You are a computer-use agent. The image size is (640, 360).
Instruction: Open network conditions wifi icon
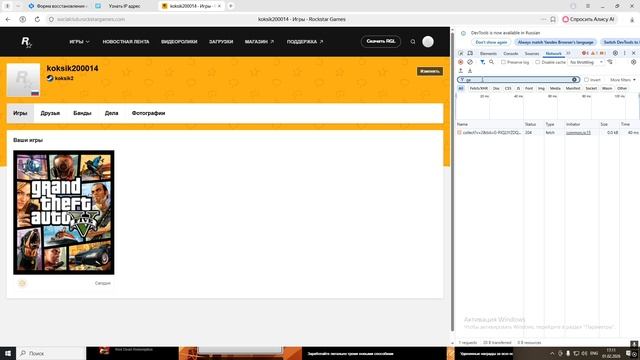pyautogui.click(x=610, y=62)
